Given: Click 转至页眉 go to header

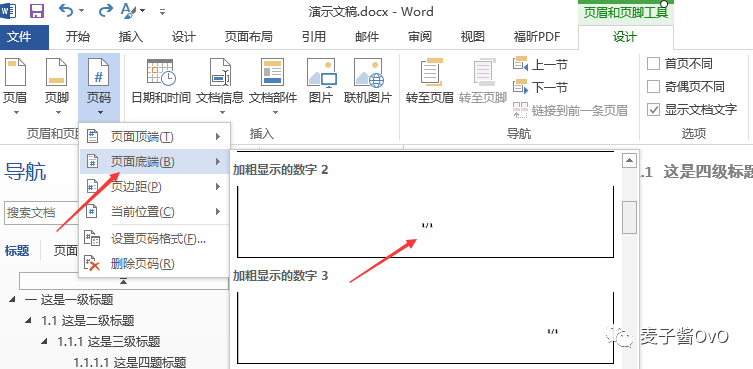Looking at the screenshot, I should click(430, 82).
